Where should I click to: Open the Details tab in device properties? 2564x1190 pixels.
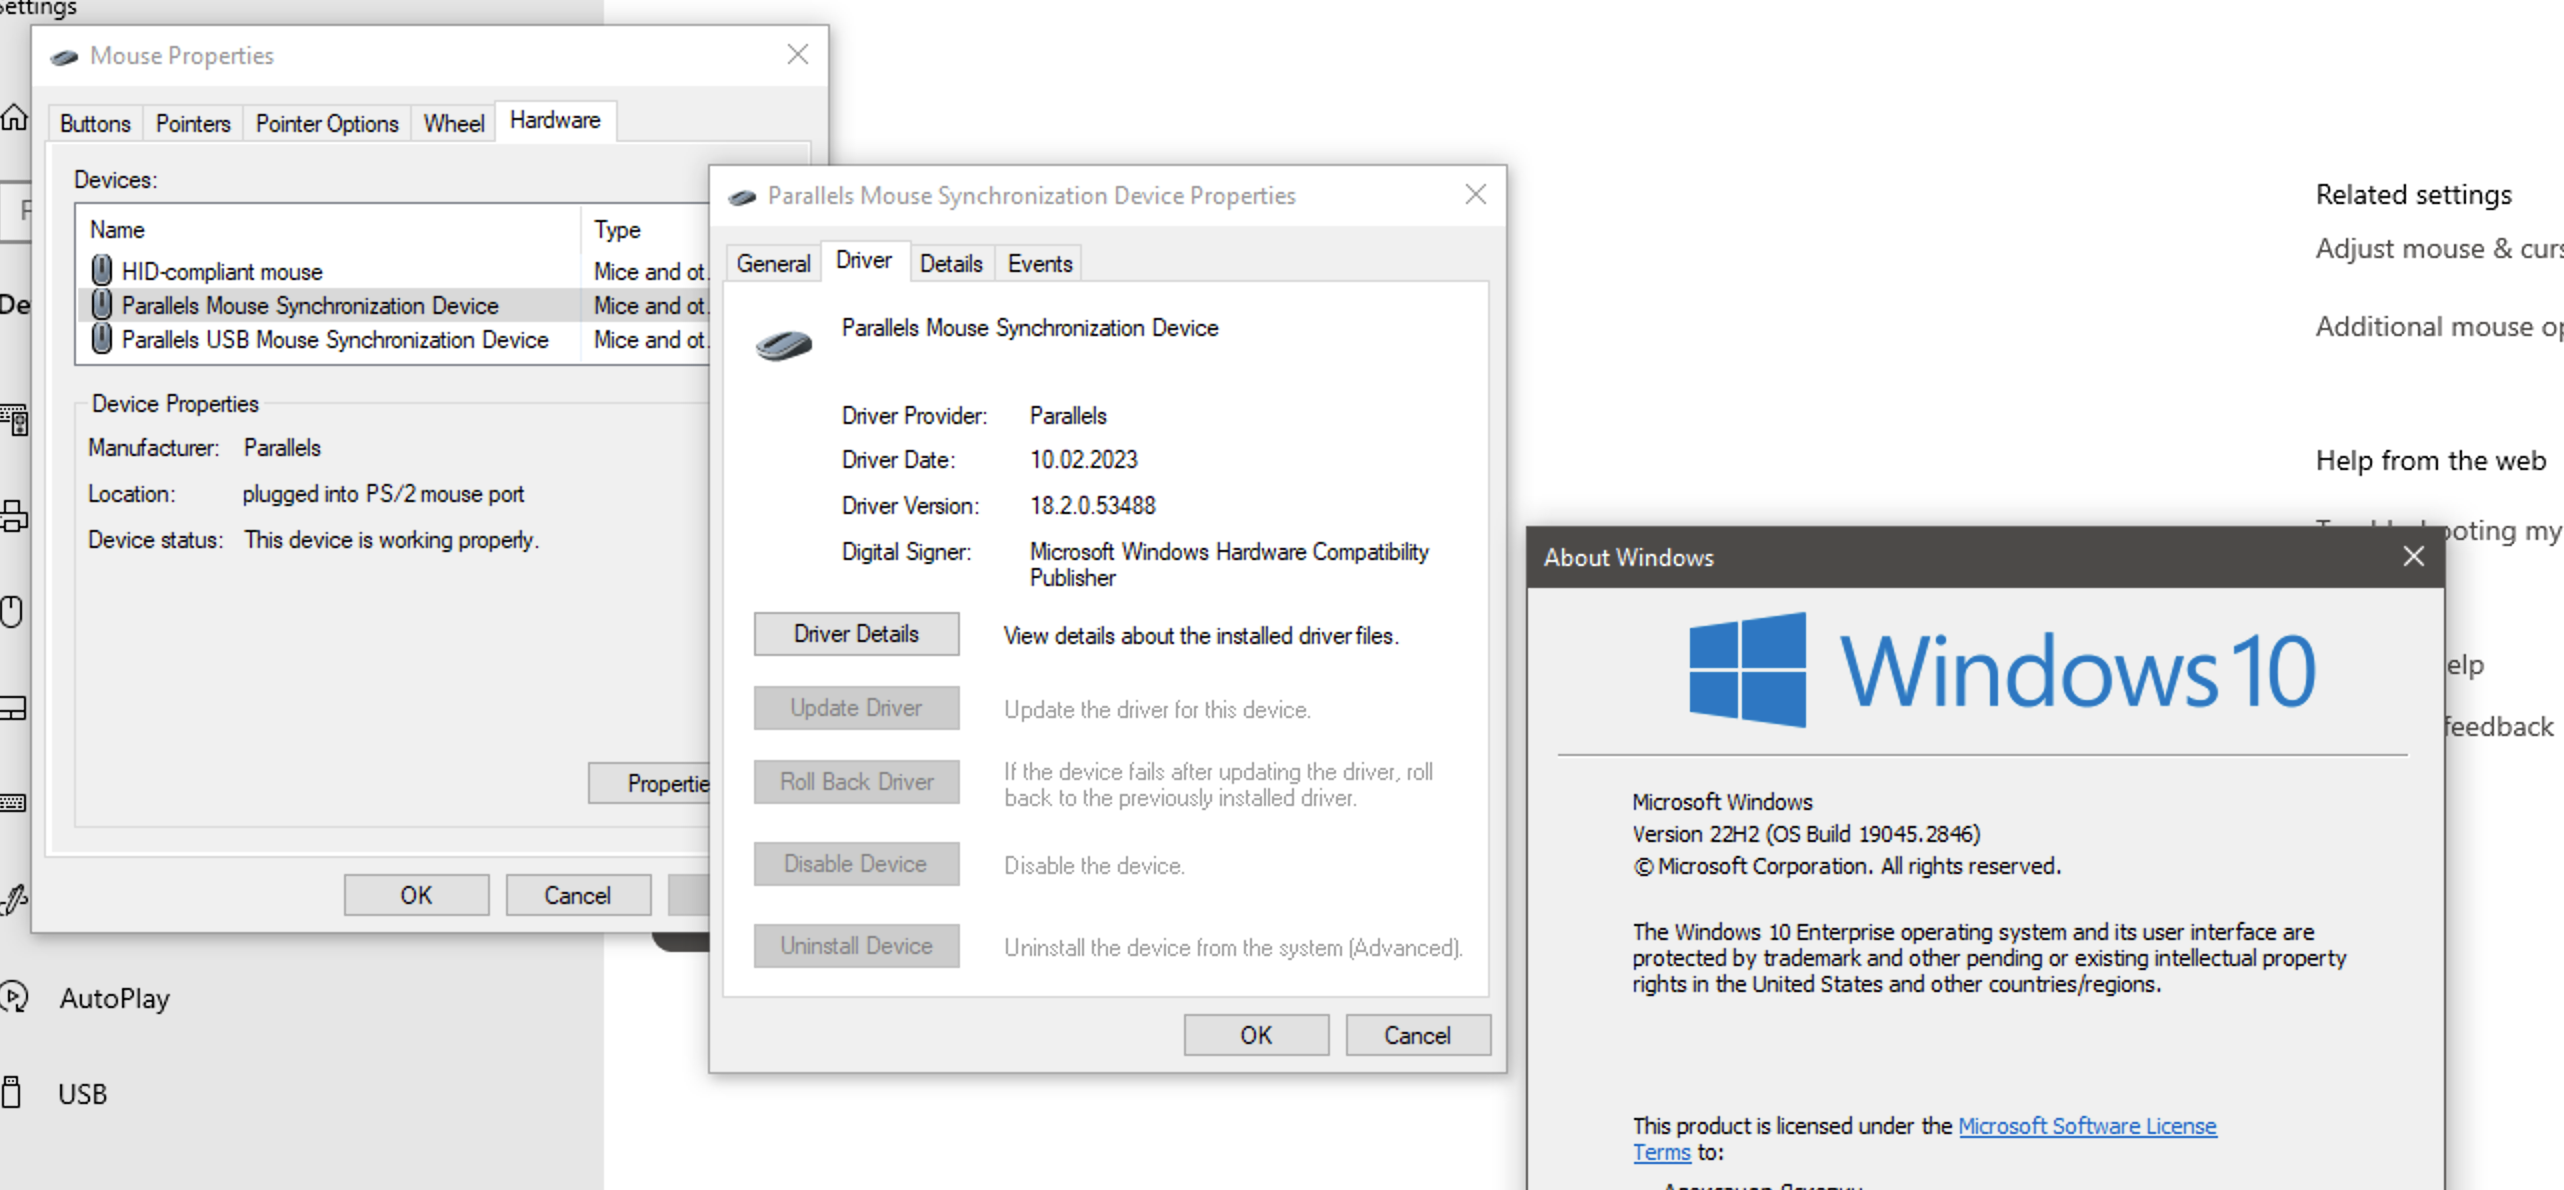click(950, 263)
